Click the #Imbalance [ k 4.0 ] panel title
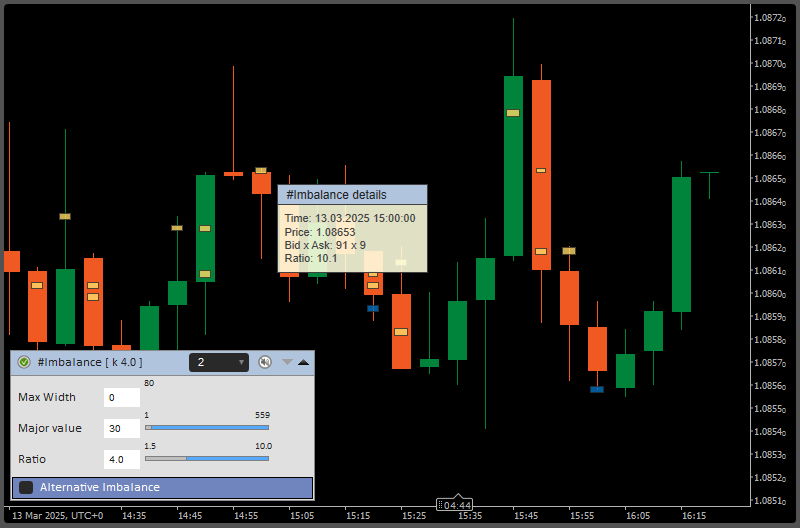 coord(89,362)
